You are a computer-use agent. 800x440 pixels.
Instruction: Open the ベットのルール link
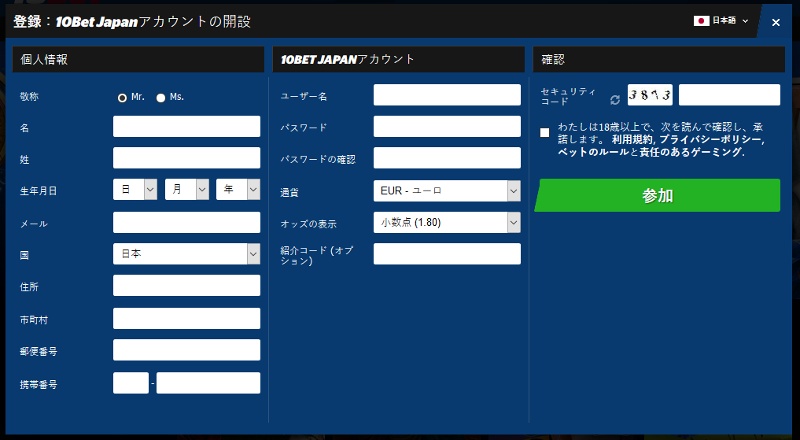coord(593,152)
